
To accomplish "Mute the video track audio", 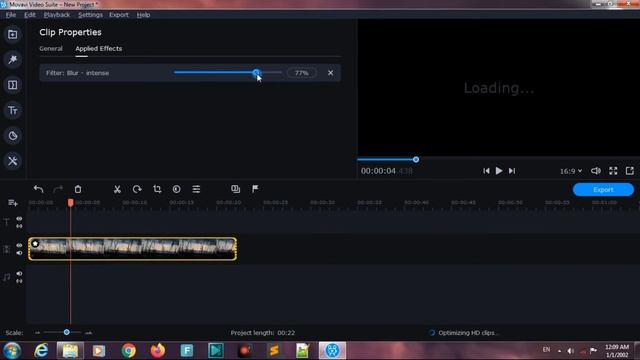I will tap(19, 253).
